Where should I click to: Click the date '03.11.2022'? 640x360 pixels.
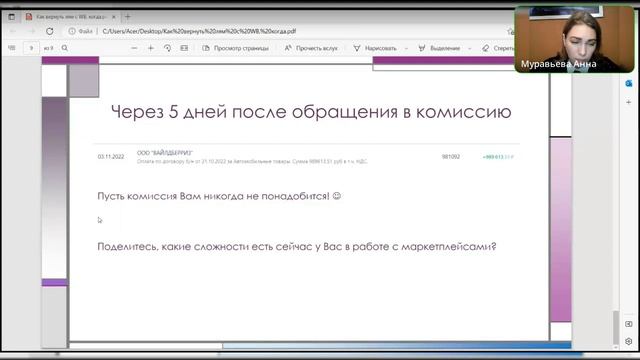point(111,157)
